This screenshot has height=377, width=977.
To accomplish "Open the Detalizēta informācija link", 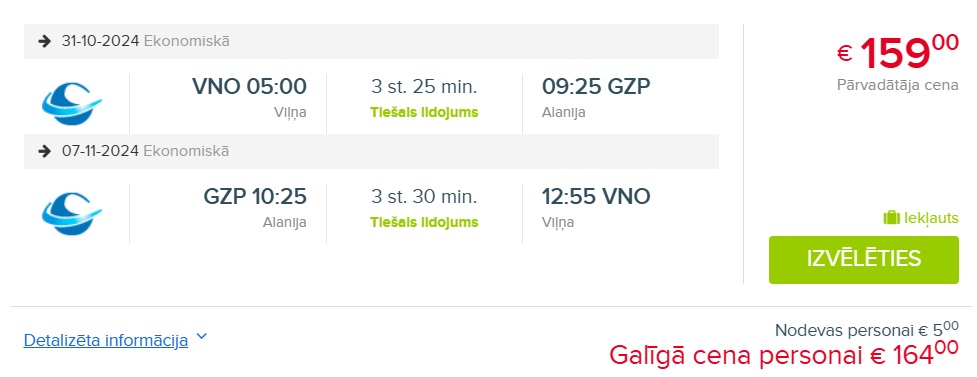I will pyautogui.click(x=106, y=341).
